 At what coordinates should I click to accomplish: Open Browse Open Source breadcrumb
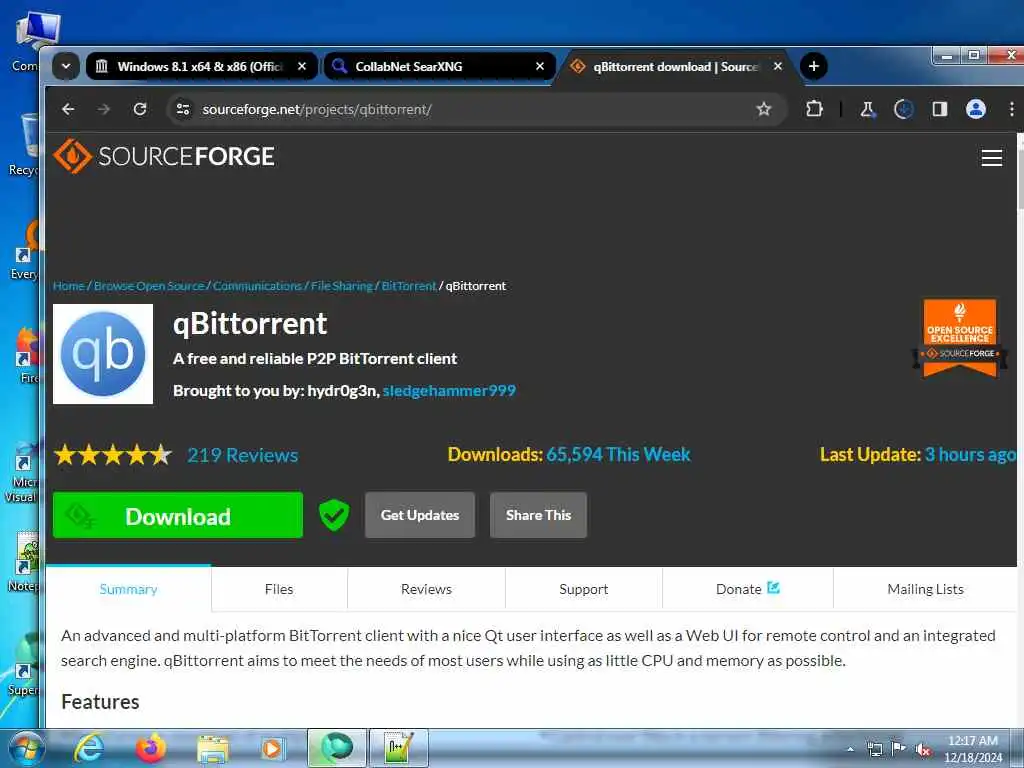click(x=149, y=286)
